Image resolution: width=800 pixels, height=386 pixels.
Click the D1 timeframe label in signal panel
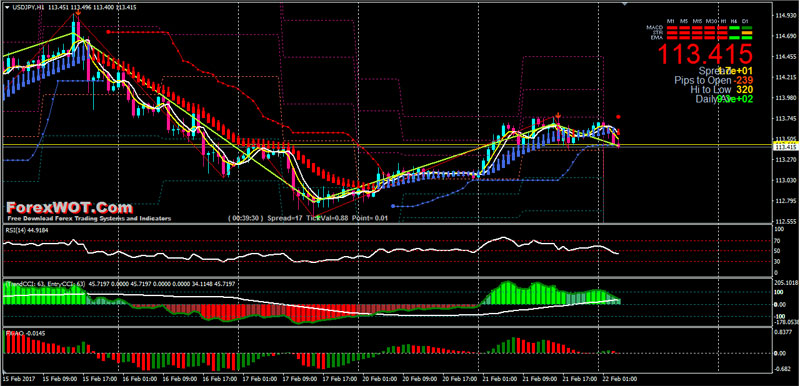(745, 21)
